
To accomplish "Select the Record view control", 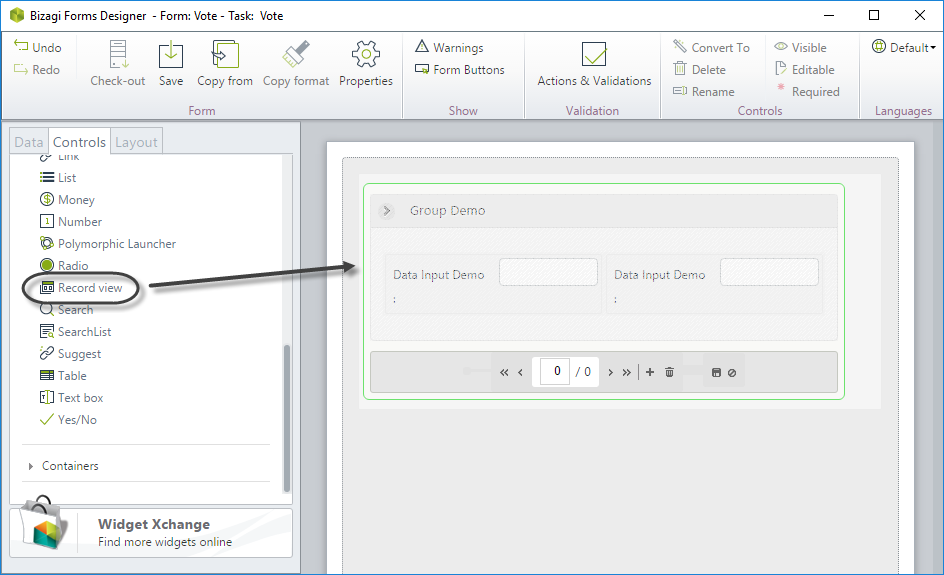I will pyautogui.click(x=81, y=288).
